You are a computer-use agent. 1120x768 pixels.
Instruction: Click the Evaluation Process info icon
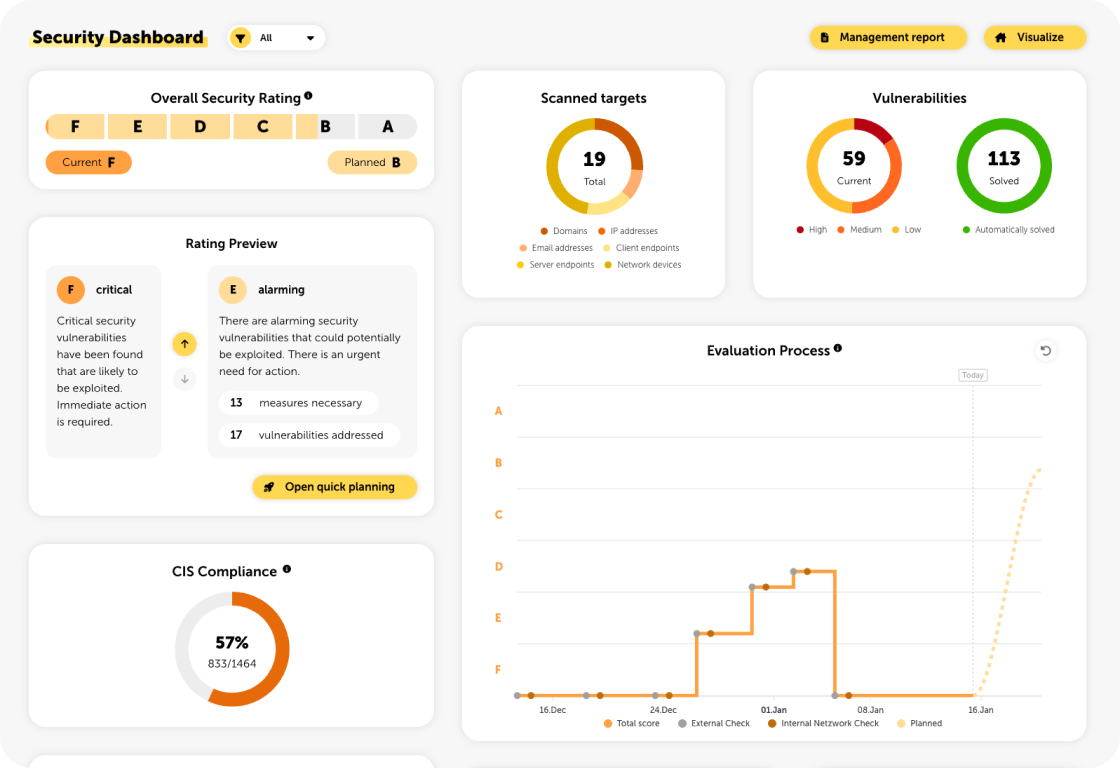(x=838, y=348)
